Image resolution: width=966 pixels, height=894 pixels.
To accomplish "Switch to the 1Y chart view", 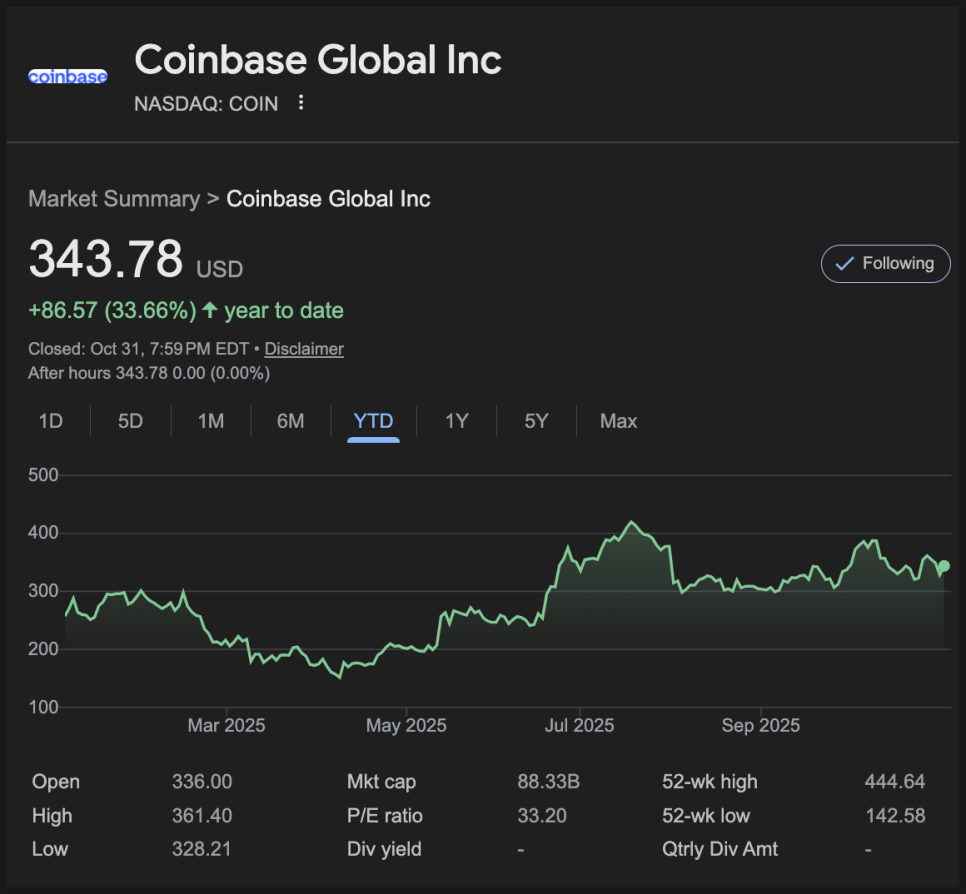I will tap(457, 421).
